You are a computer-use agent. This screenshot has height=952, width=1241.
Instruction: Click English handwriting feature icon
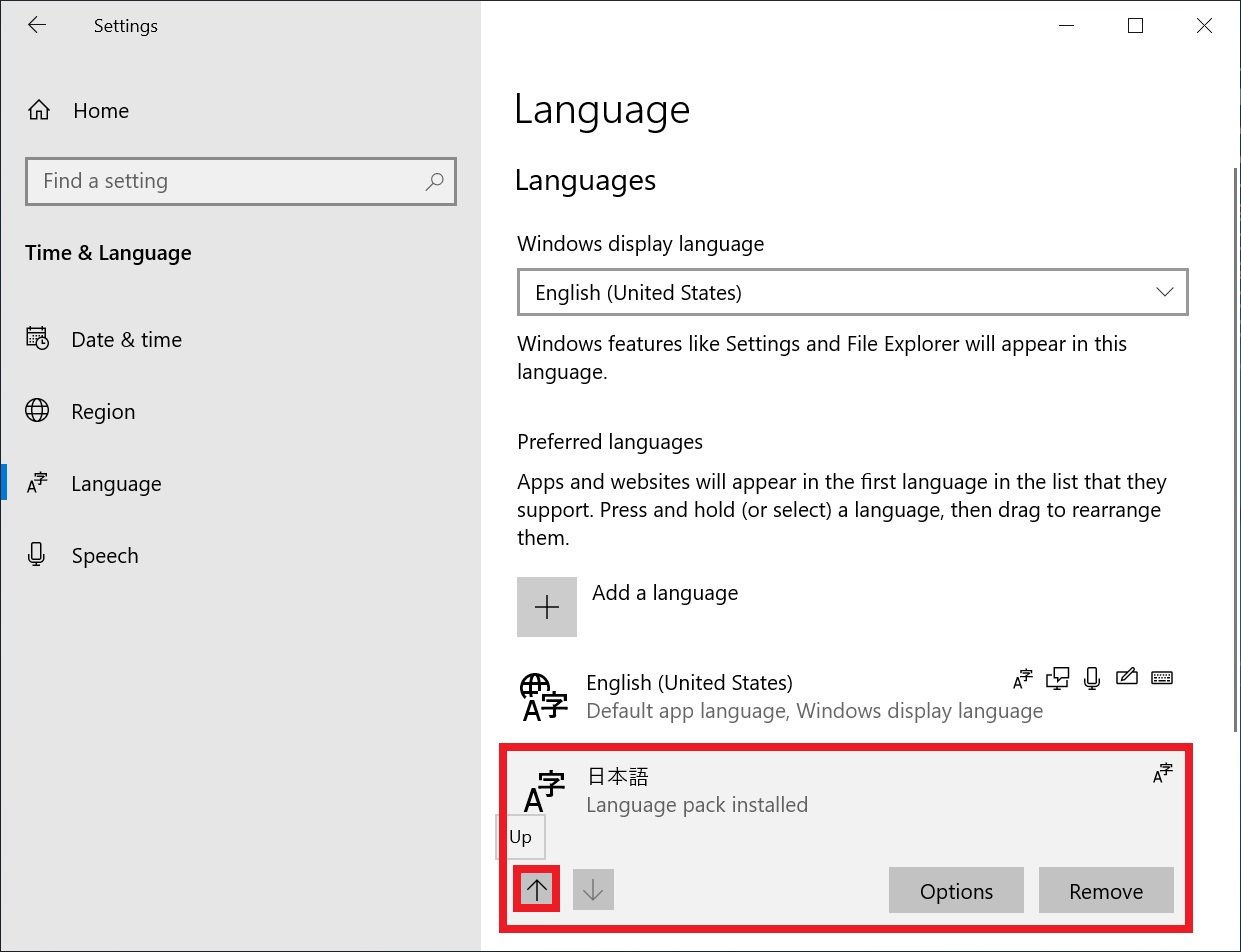[x=1126, y=677]
